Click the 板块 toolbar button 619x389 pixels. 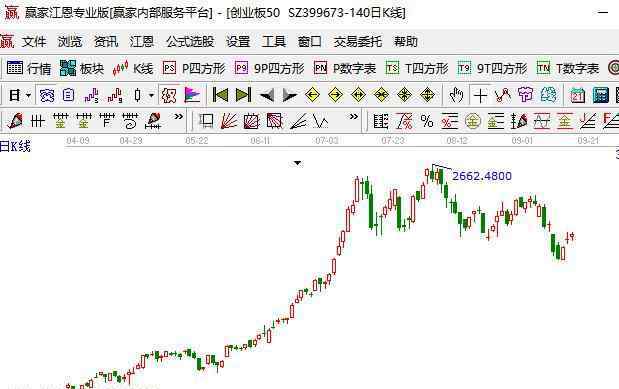pyautogui.click(x=82, y=68)
